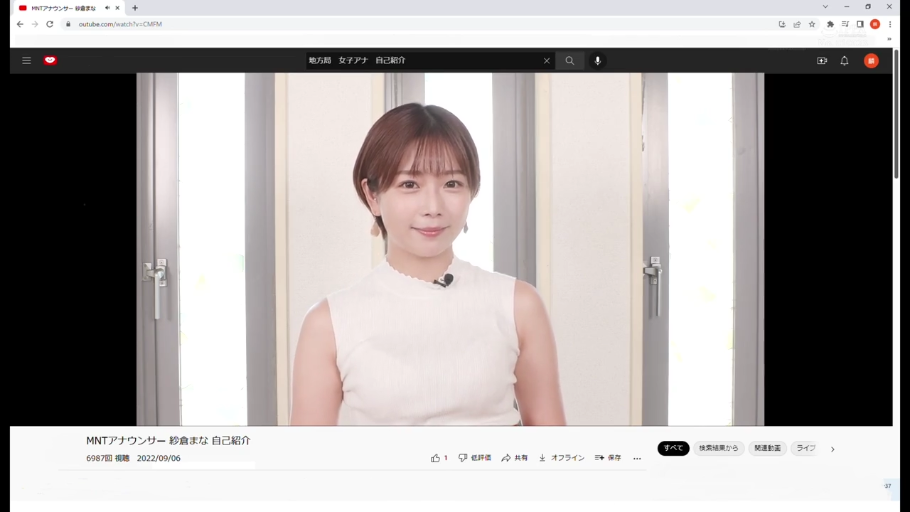Click the magnifier search button
This screenshot has height=512, width=910.
570,61
